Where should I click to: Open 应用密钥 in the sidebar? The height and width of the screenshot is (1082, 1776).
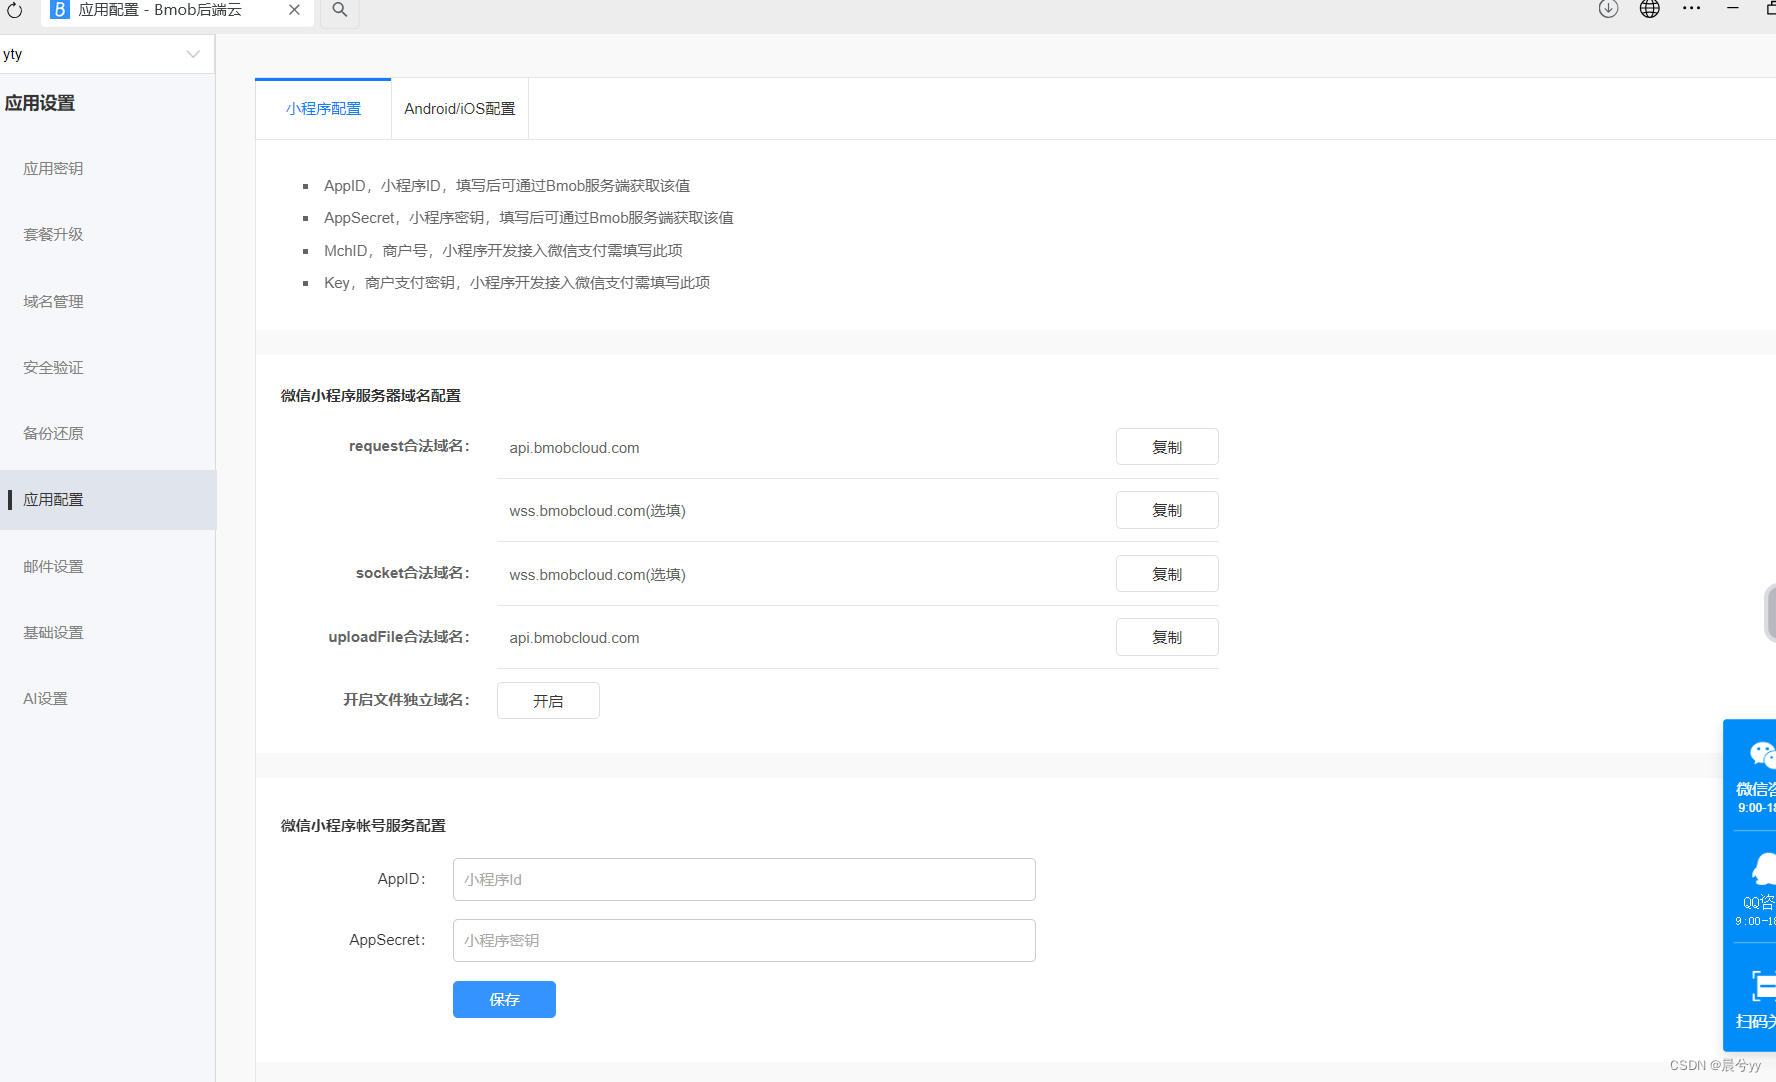click(x=53, y=169)
